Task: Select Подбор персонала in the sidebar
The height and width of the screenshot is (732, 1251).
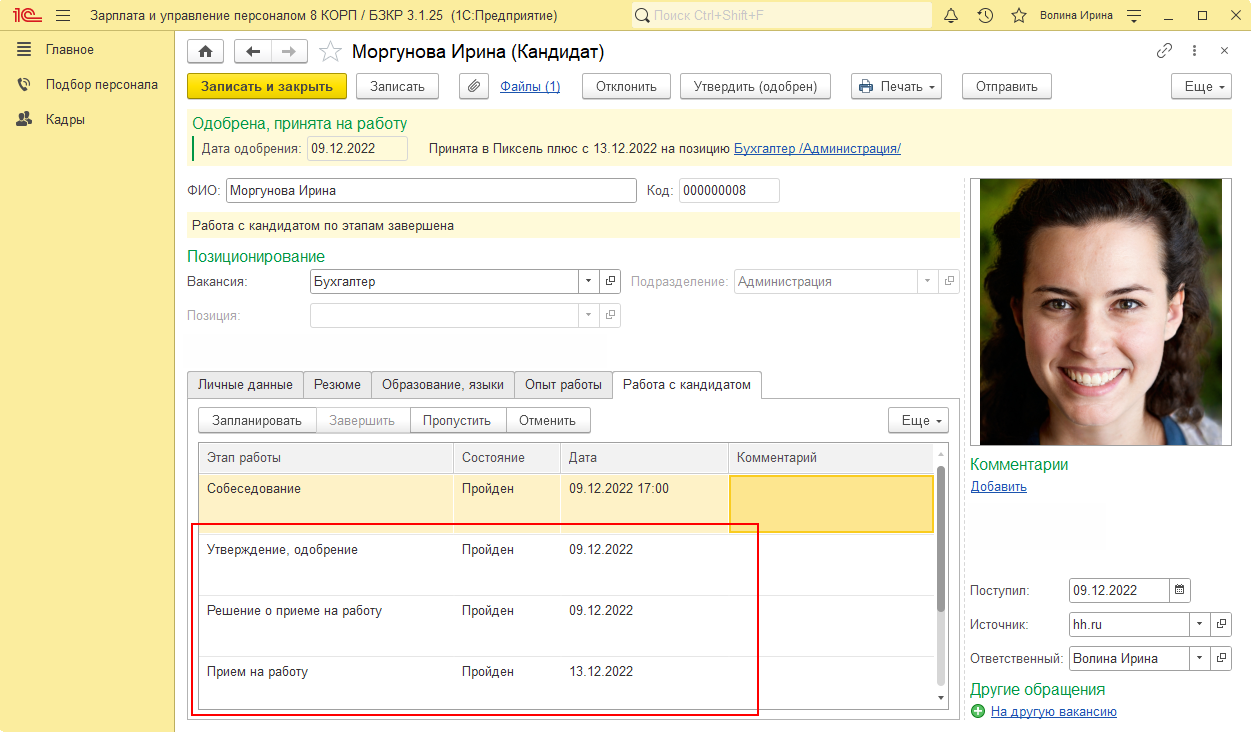Action: (x=101, y=85)
